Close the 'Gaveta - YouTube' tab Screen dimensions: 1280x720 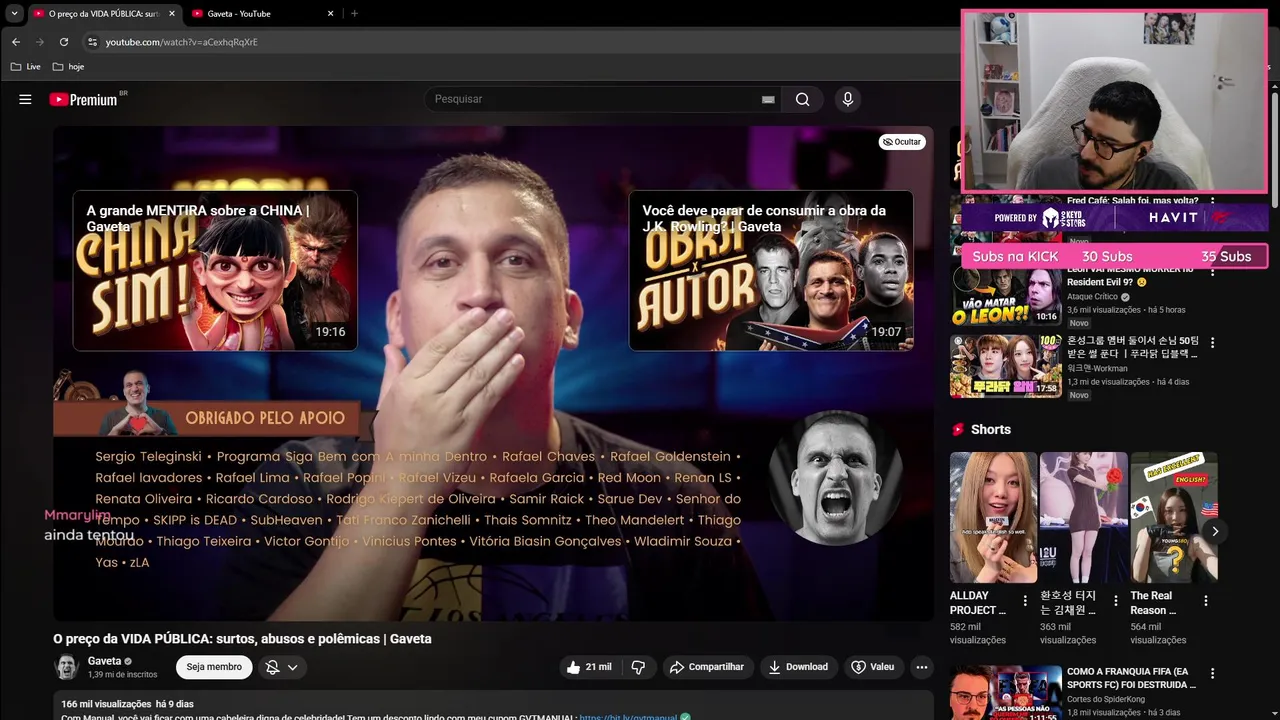click(x=331, y=14)
